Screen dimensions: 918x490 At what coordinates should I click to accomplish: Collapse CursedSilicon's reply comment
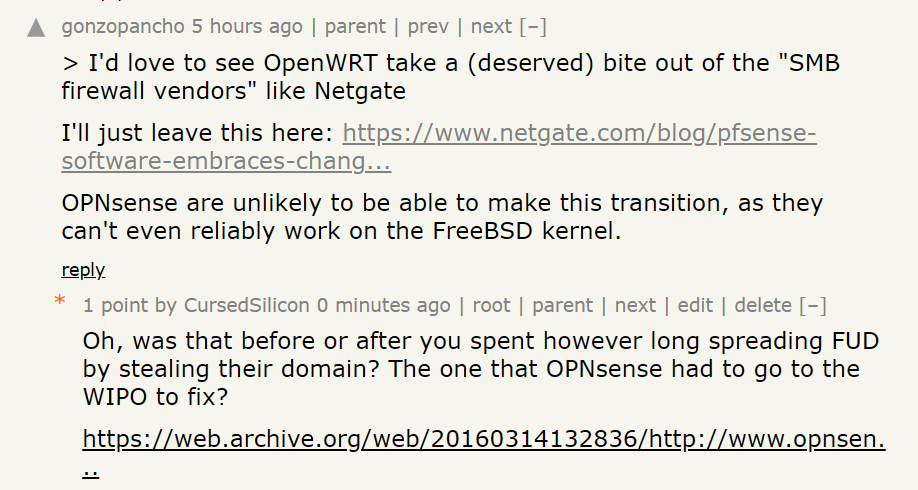point(813,305)
